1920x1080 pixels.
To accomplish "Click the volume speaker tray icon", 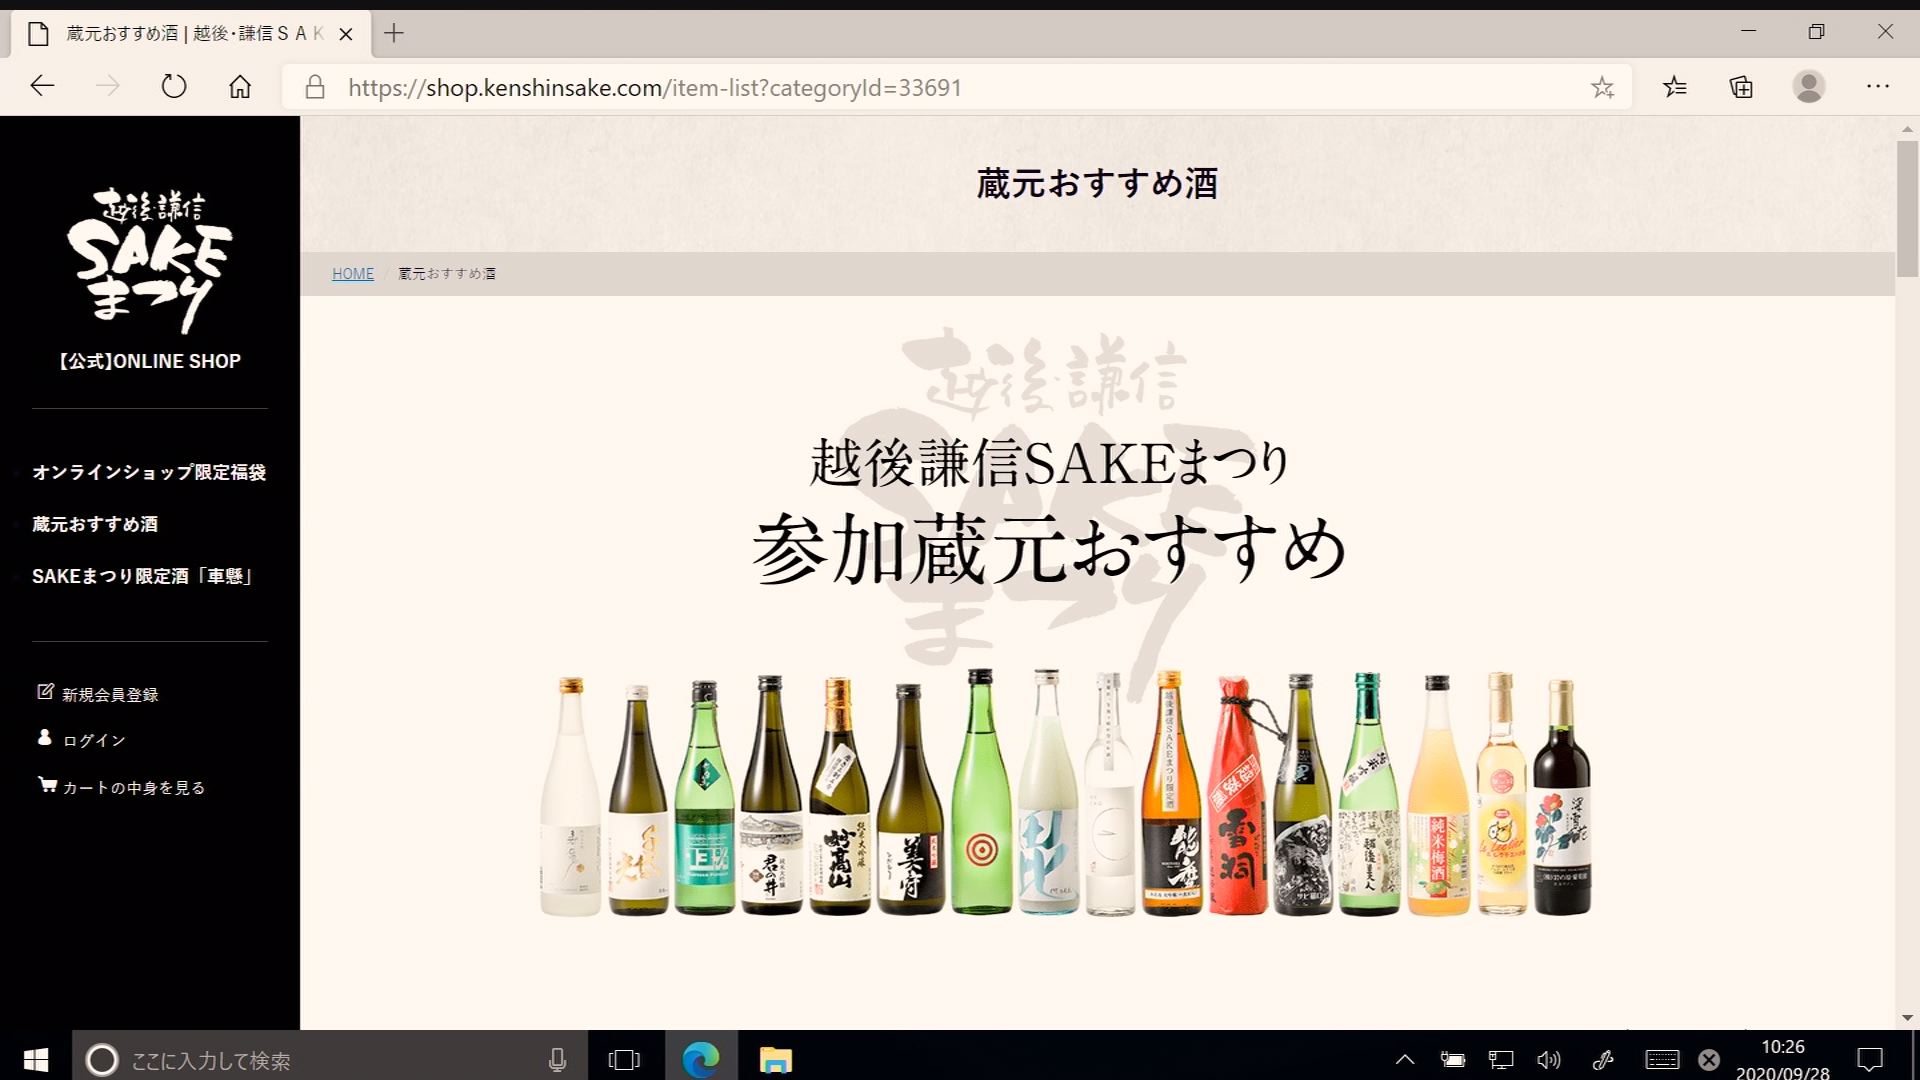I will 1549,1059.
